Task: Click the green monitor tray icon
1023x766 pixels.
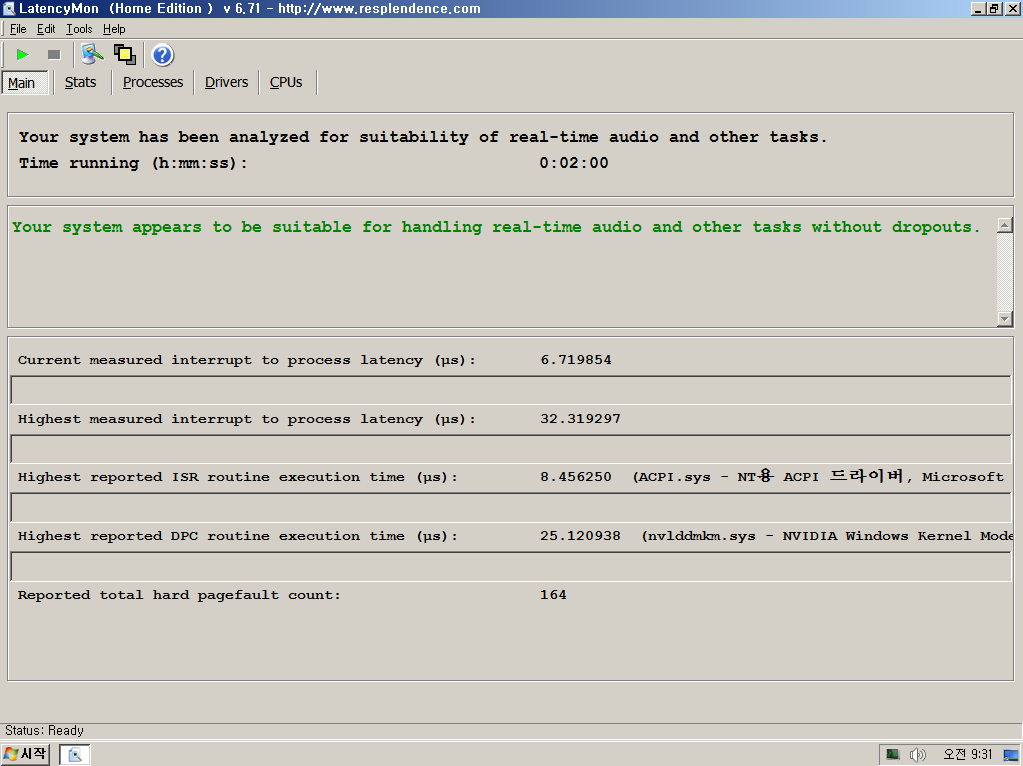Action: 893,755
